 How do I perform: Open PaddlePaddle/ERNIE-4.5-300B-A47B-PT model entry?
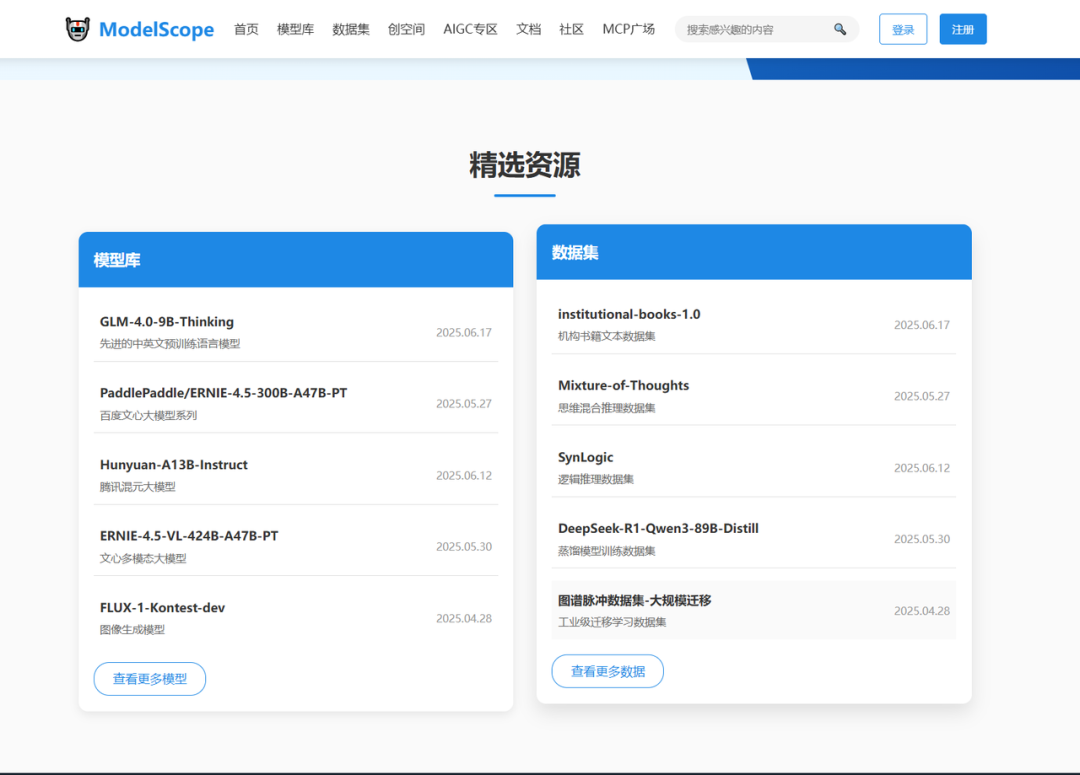click(x=295, y=404)
